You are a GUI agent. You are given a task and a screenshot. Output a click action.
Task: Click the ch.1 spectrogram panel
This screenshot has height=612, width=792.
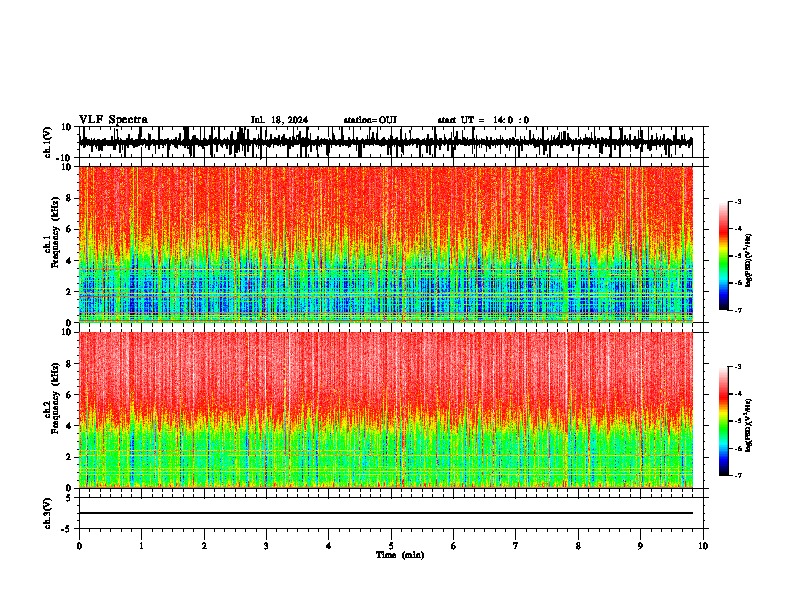tap(386, 244)
